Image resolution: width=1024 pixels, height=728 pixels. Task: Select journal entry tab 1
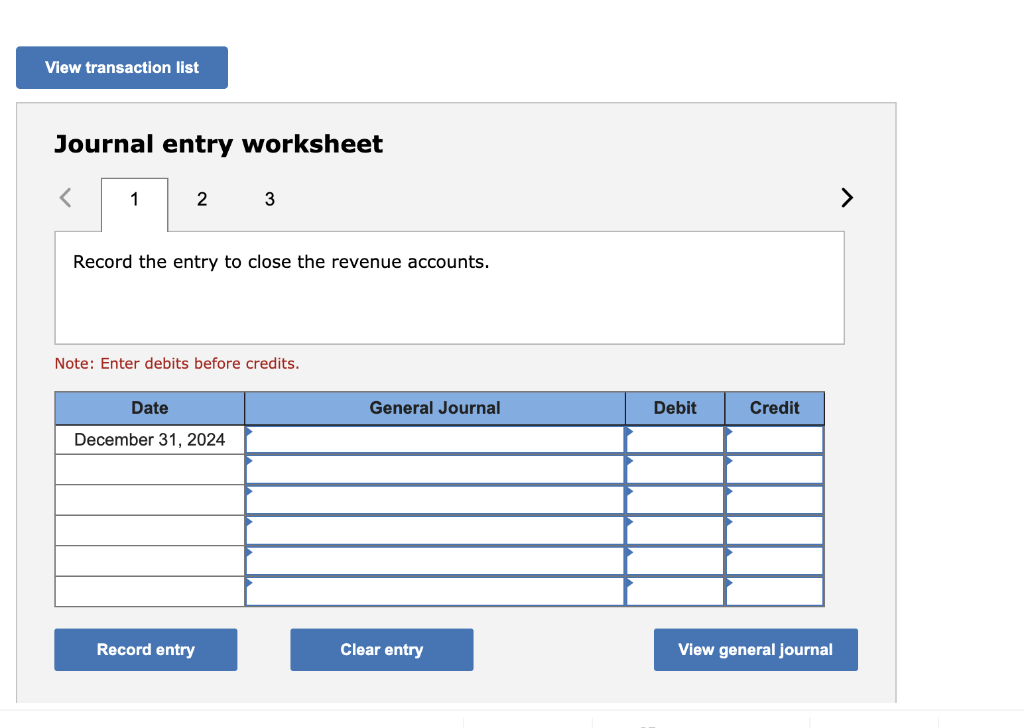tap(134, 199)
